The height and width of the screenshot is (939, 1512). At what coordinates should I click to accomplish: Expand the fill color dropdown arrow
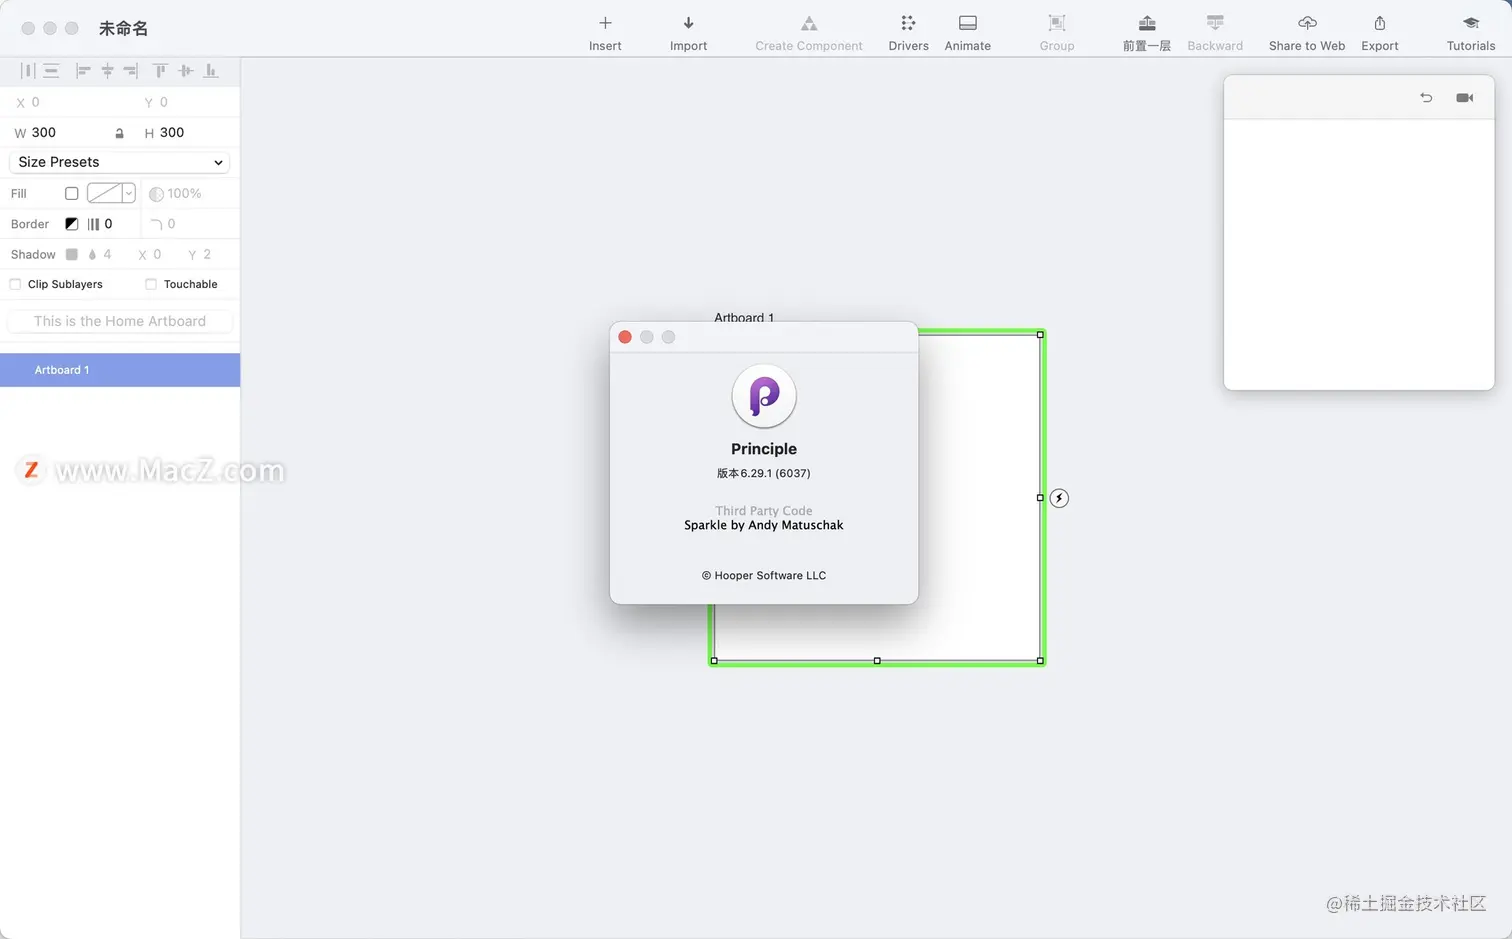click(129, 193)
